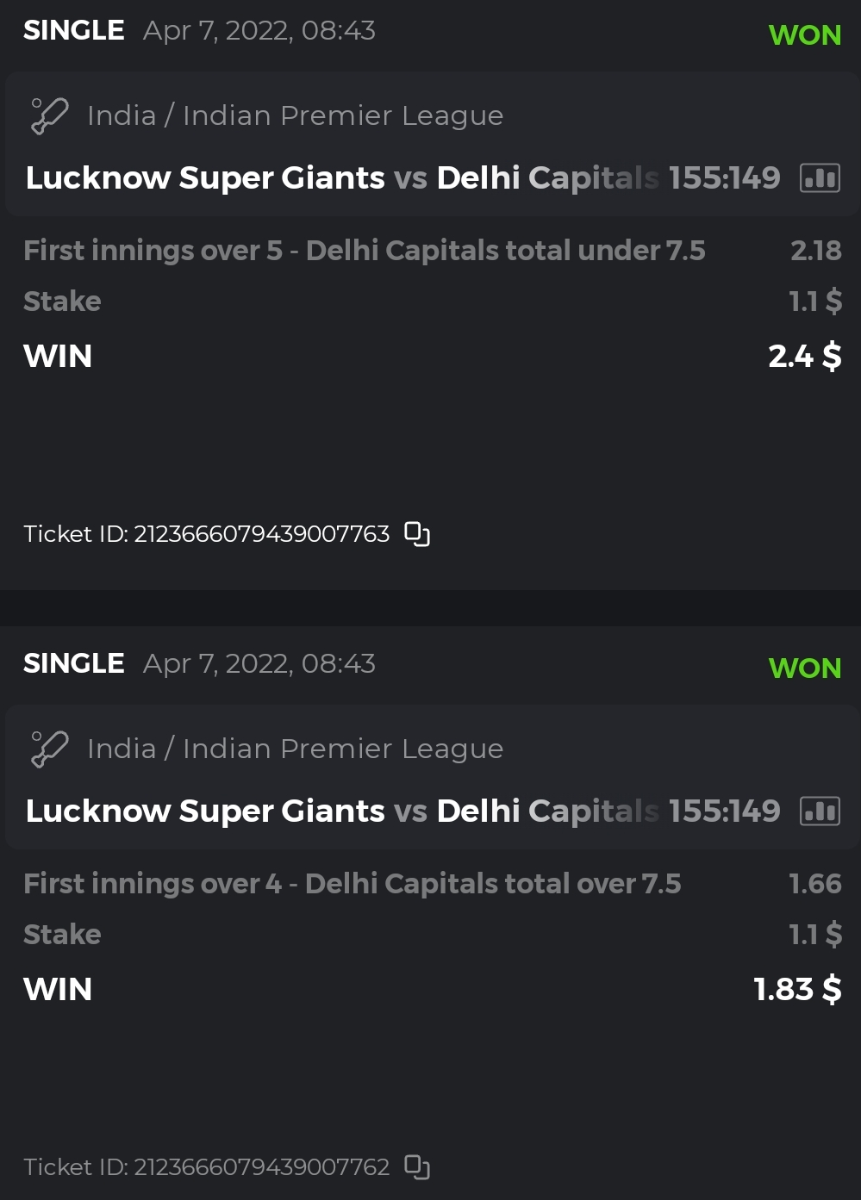This screenshot has height=1200, width=861.
Task: Click the 'First innings over 5' bet description
Action: (x=364, y=250)
